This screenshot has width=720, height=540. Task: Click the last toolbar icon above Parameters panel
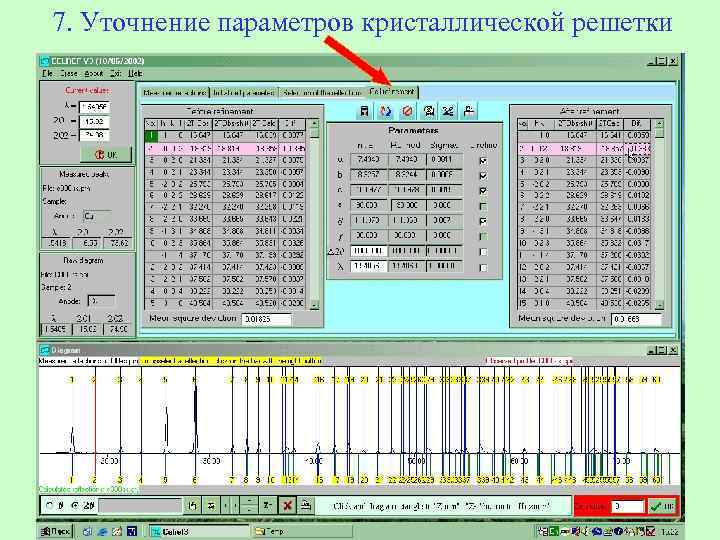tap(468, 111)
